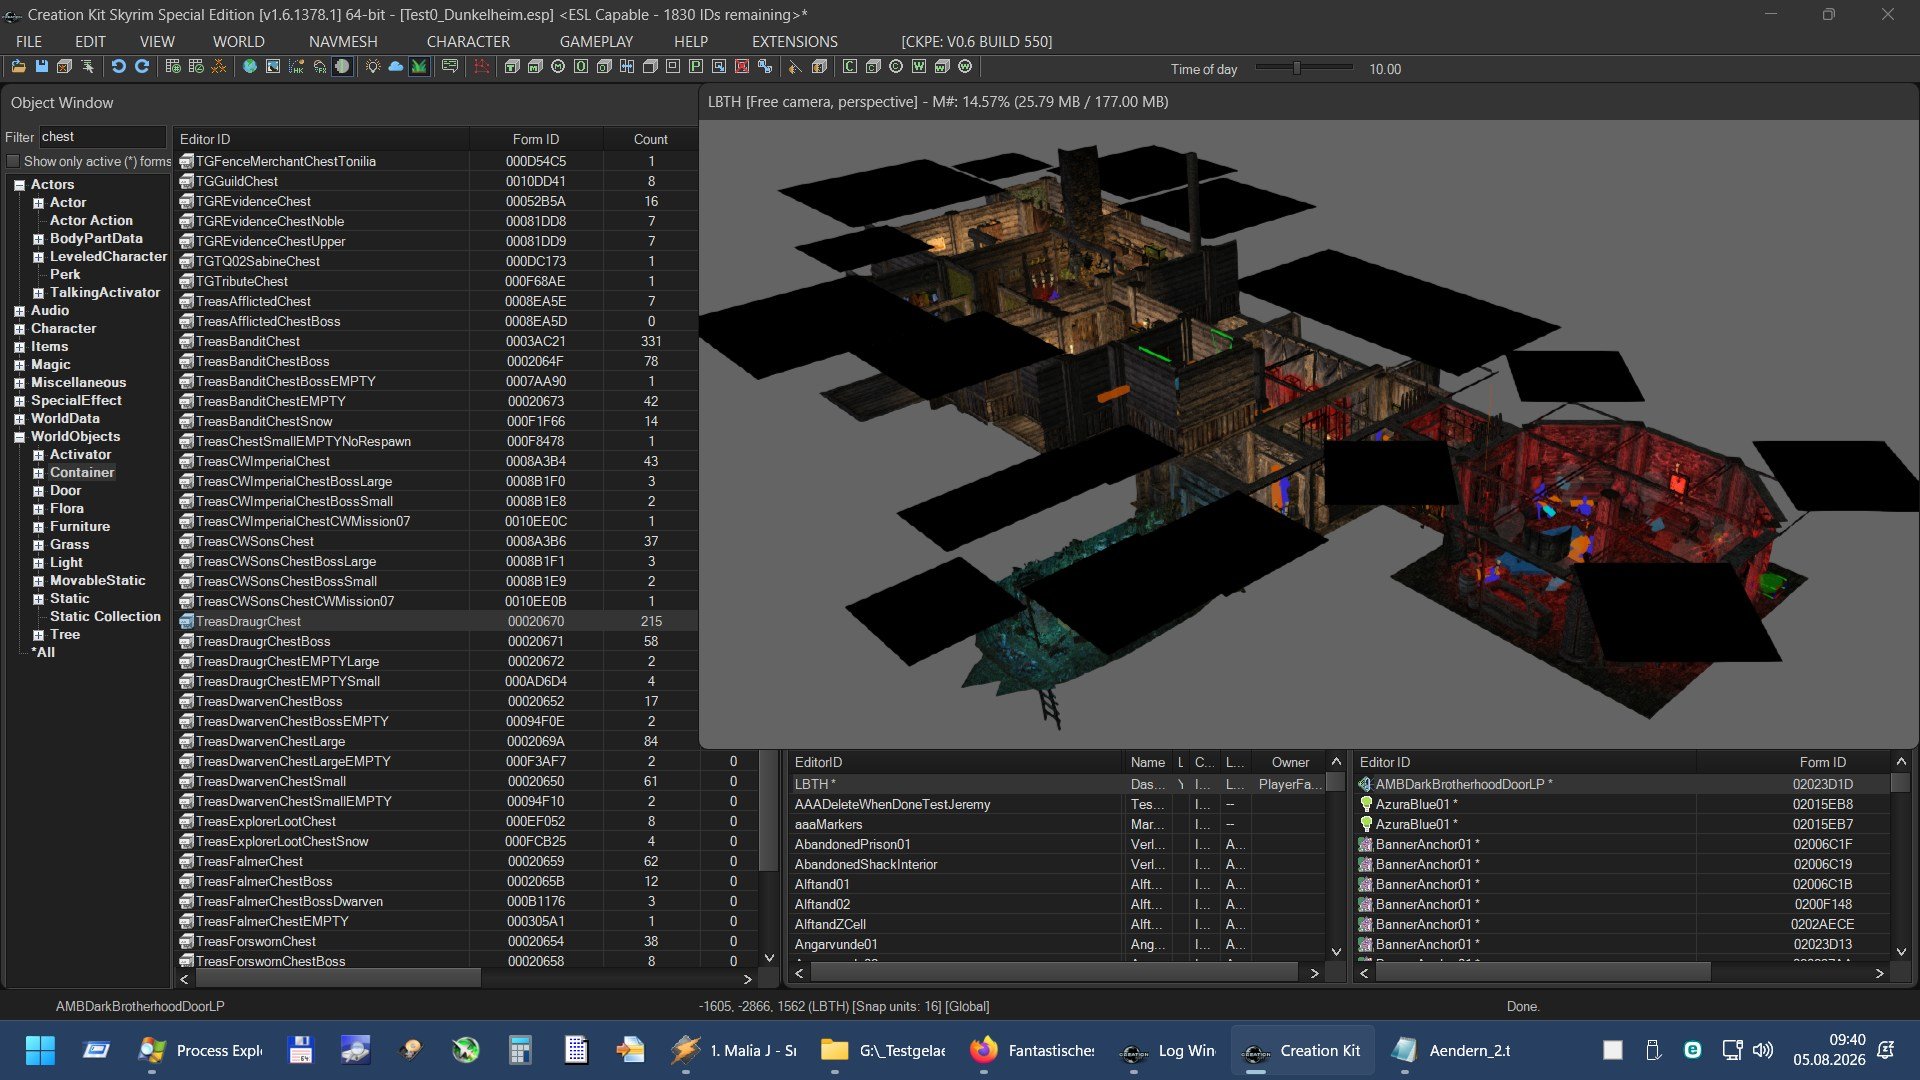Click the green T cube toolbar icon
The width and height of the screenshot is (1920, 1080).
click(512, 67)
